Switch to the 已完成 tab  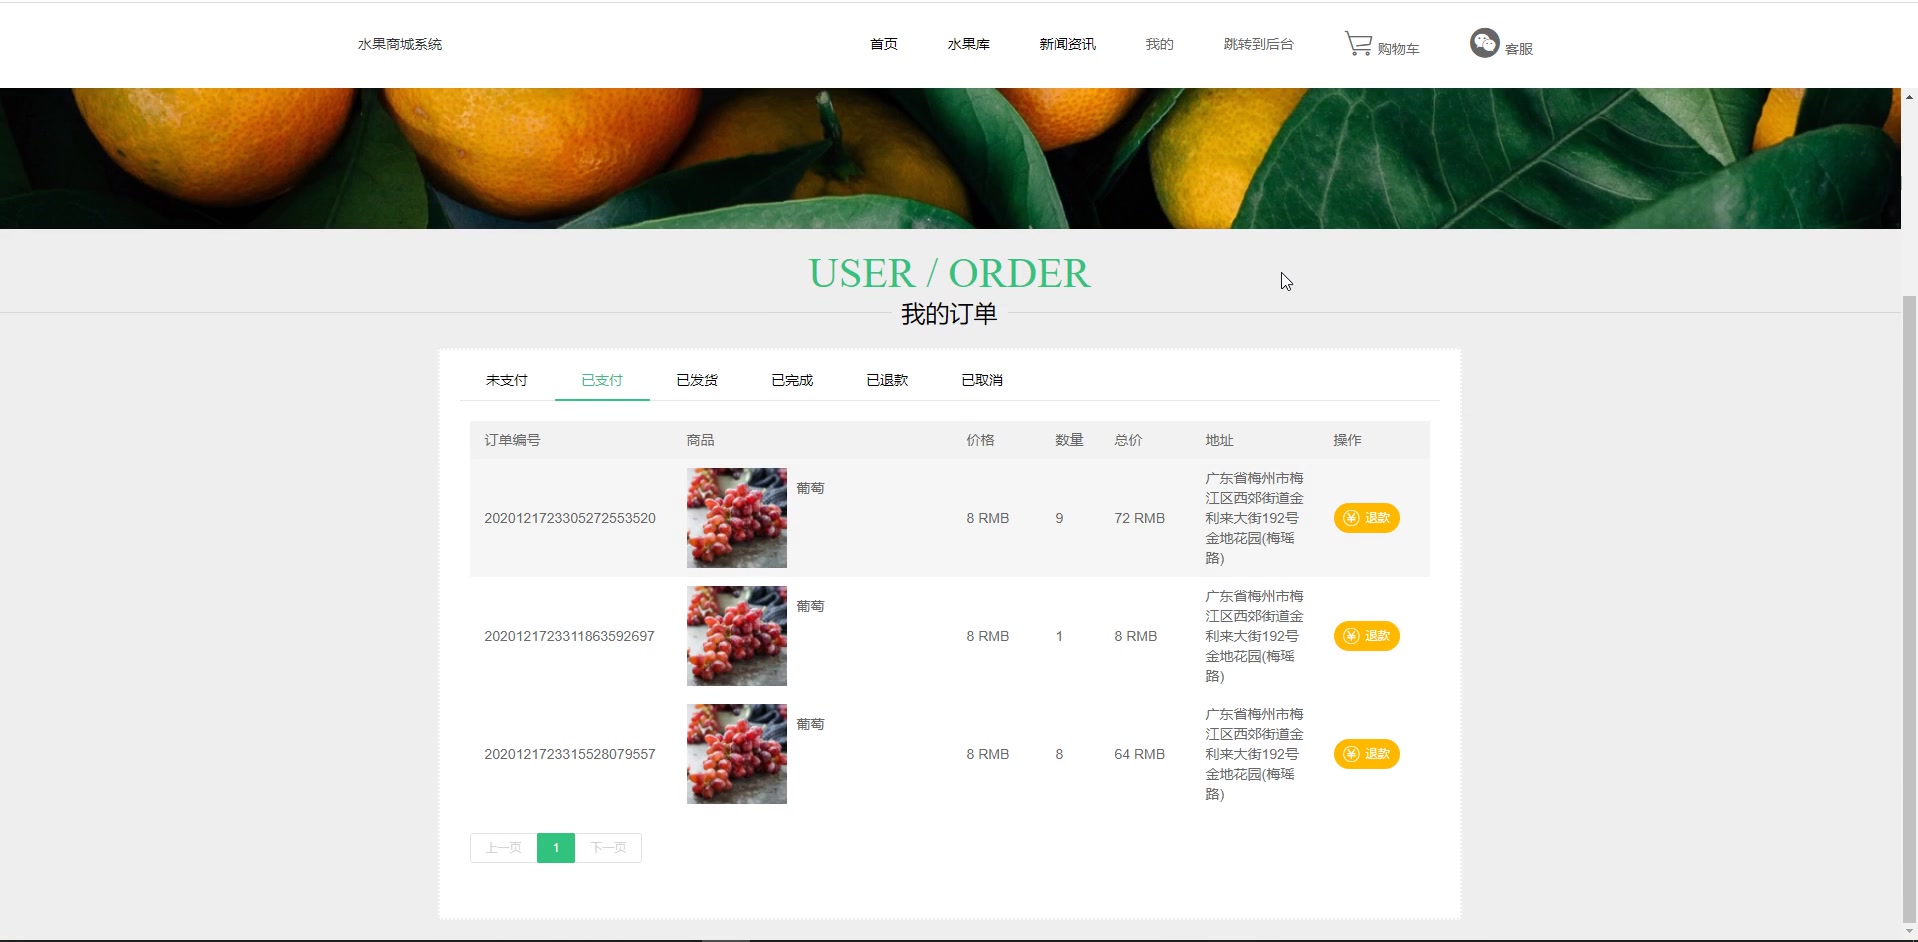point(792,380)
